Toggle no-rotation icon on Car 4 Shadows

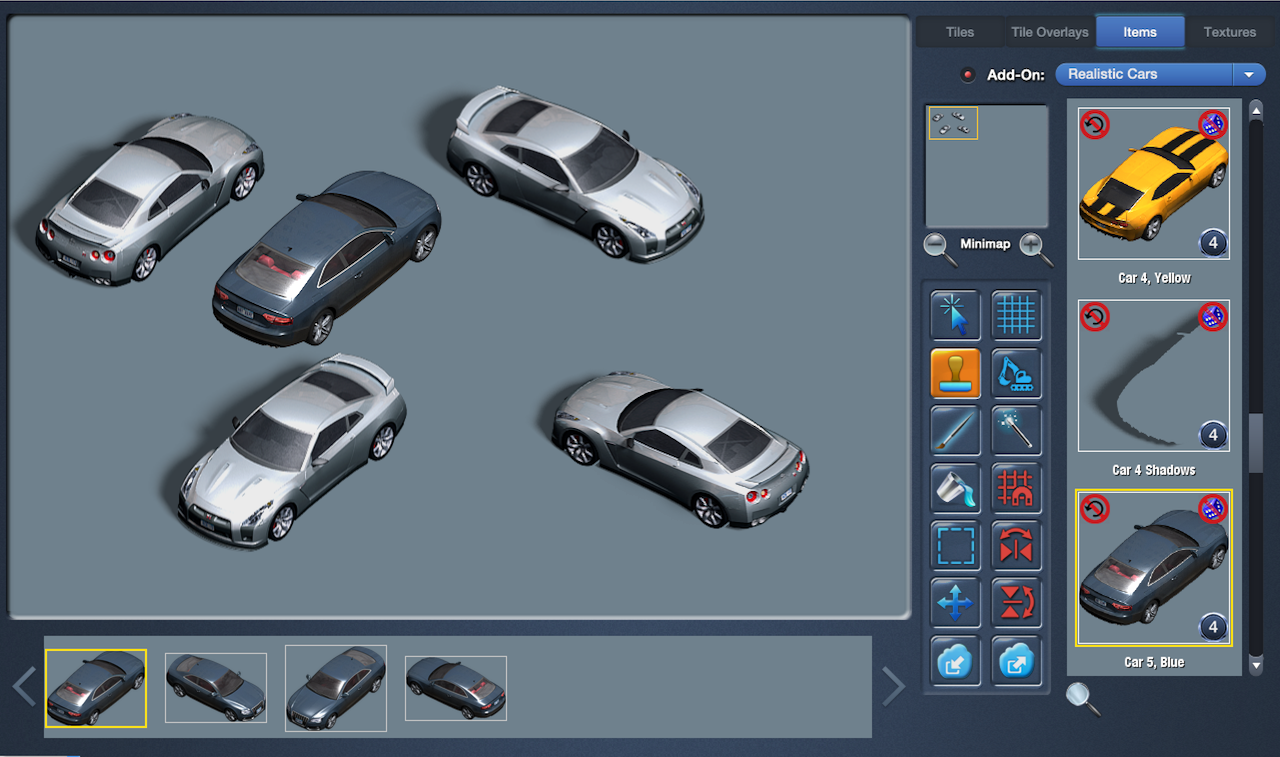pyautogui.click(x=1095, y=317)
